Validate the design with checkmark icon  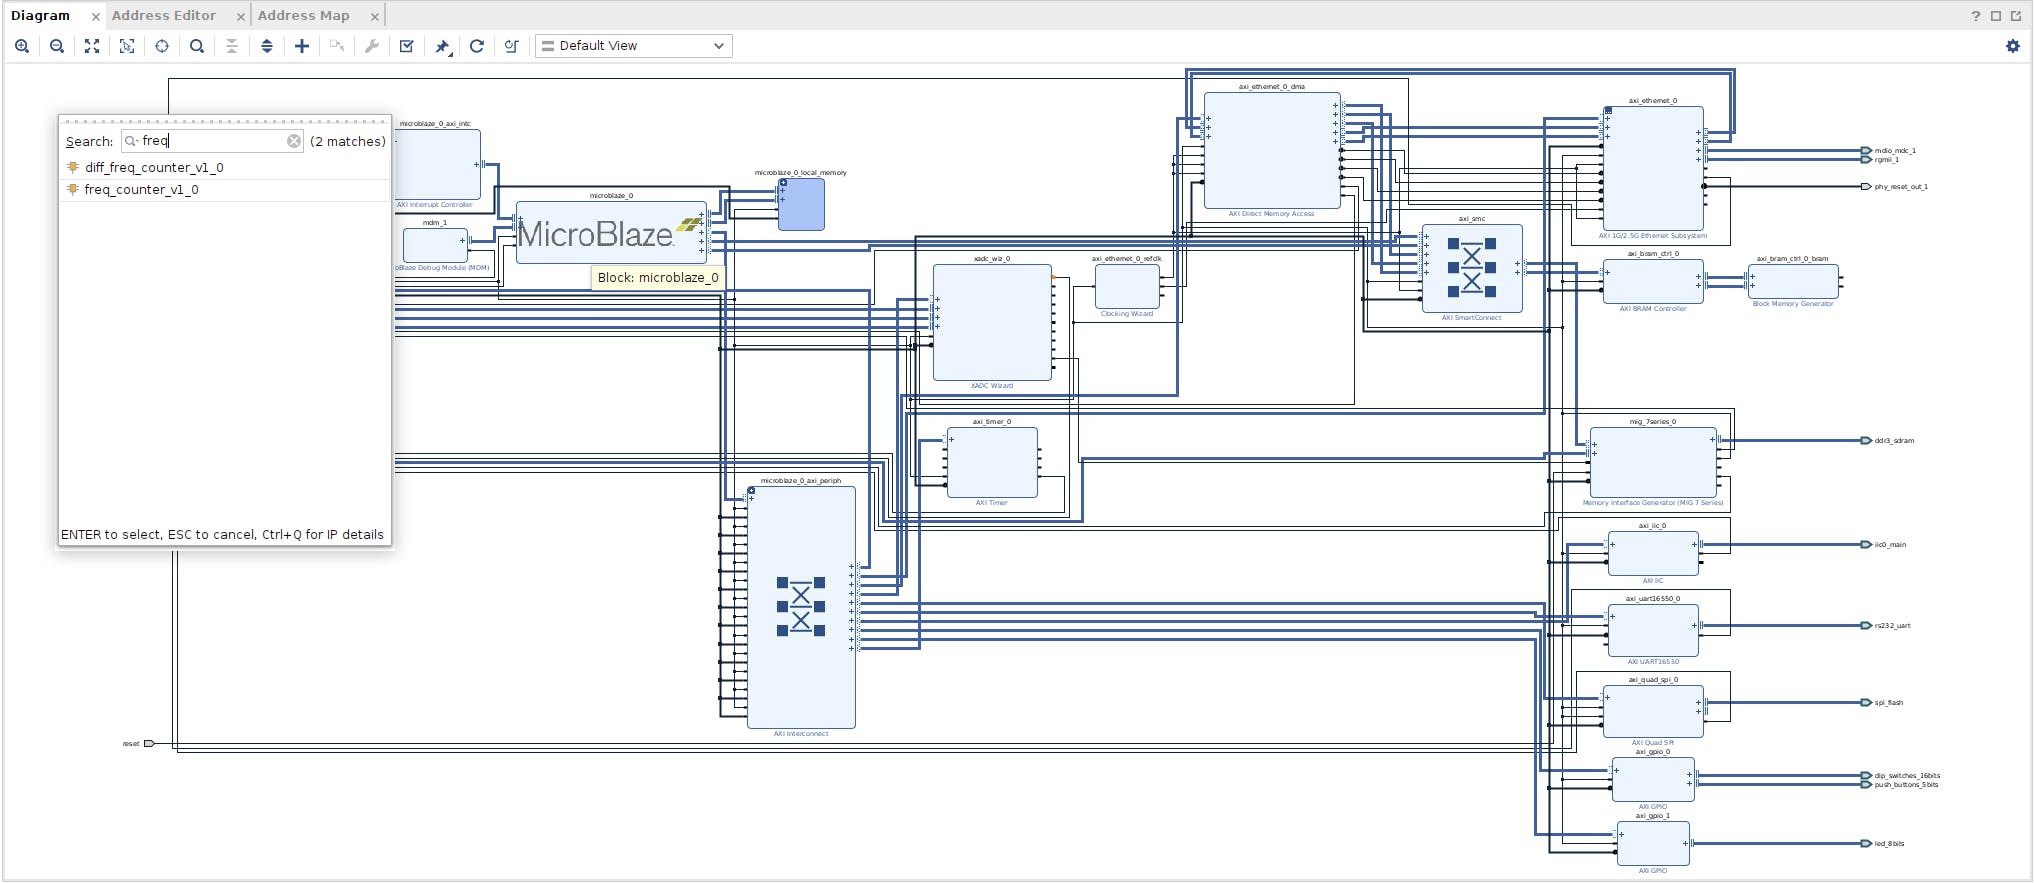click(x=407, y=46)
